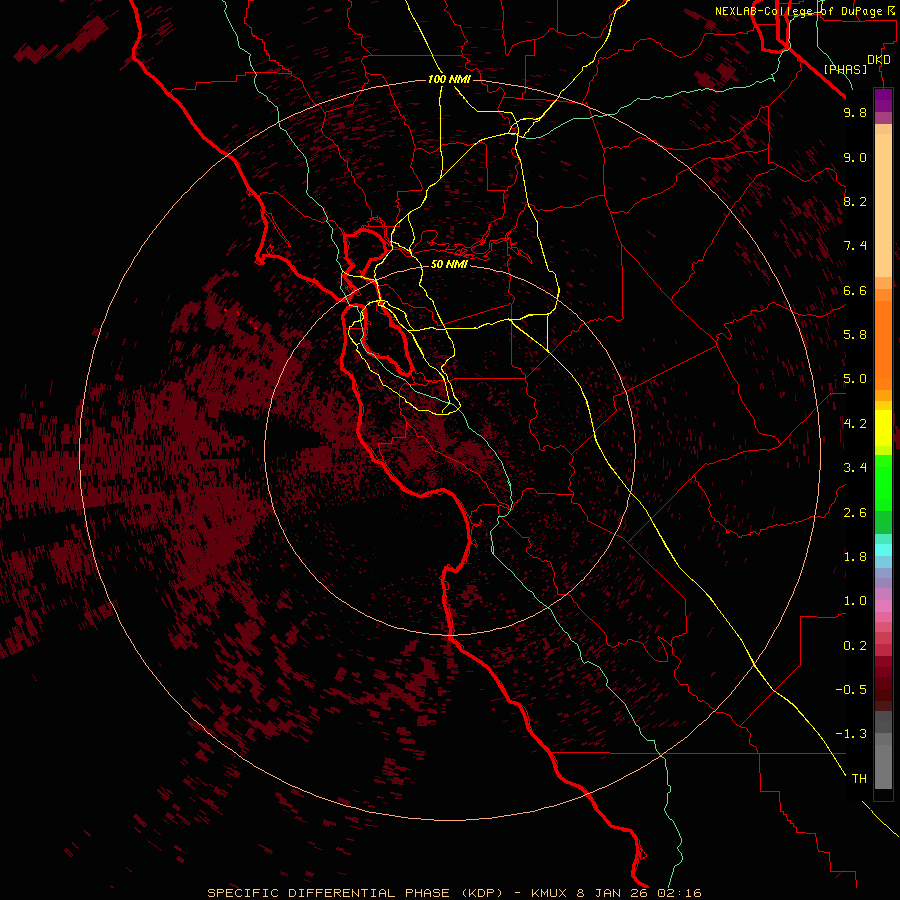Image resolution: width=900 pixels, height=900 pixels.
Task: Click the 100 NMI range ring label
Action: tap(449, 79)
